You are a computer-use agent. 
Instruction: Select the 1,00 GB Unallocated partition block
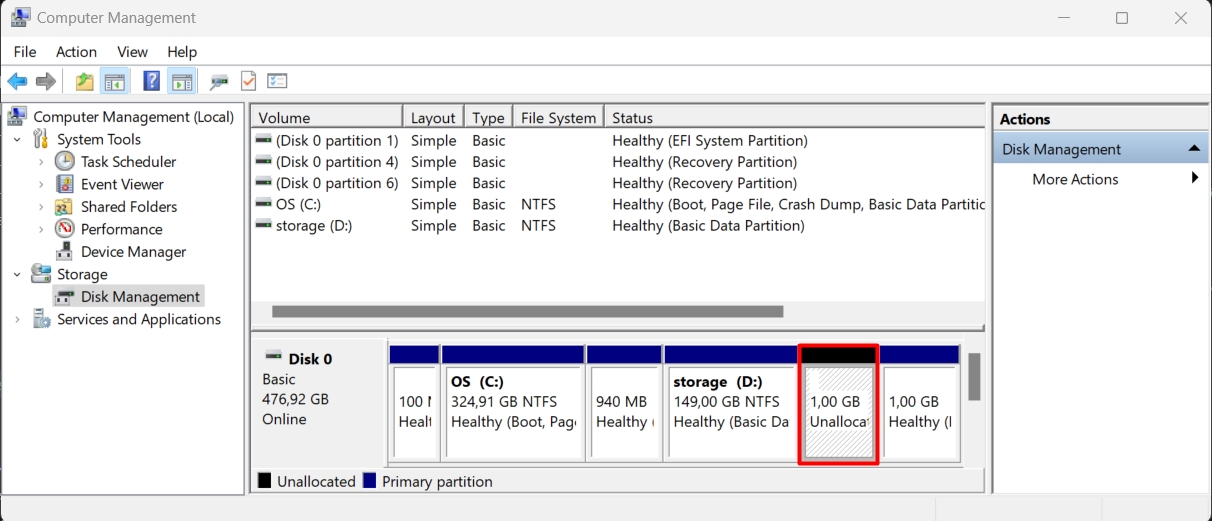point(838,404)
